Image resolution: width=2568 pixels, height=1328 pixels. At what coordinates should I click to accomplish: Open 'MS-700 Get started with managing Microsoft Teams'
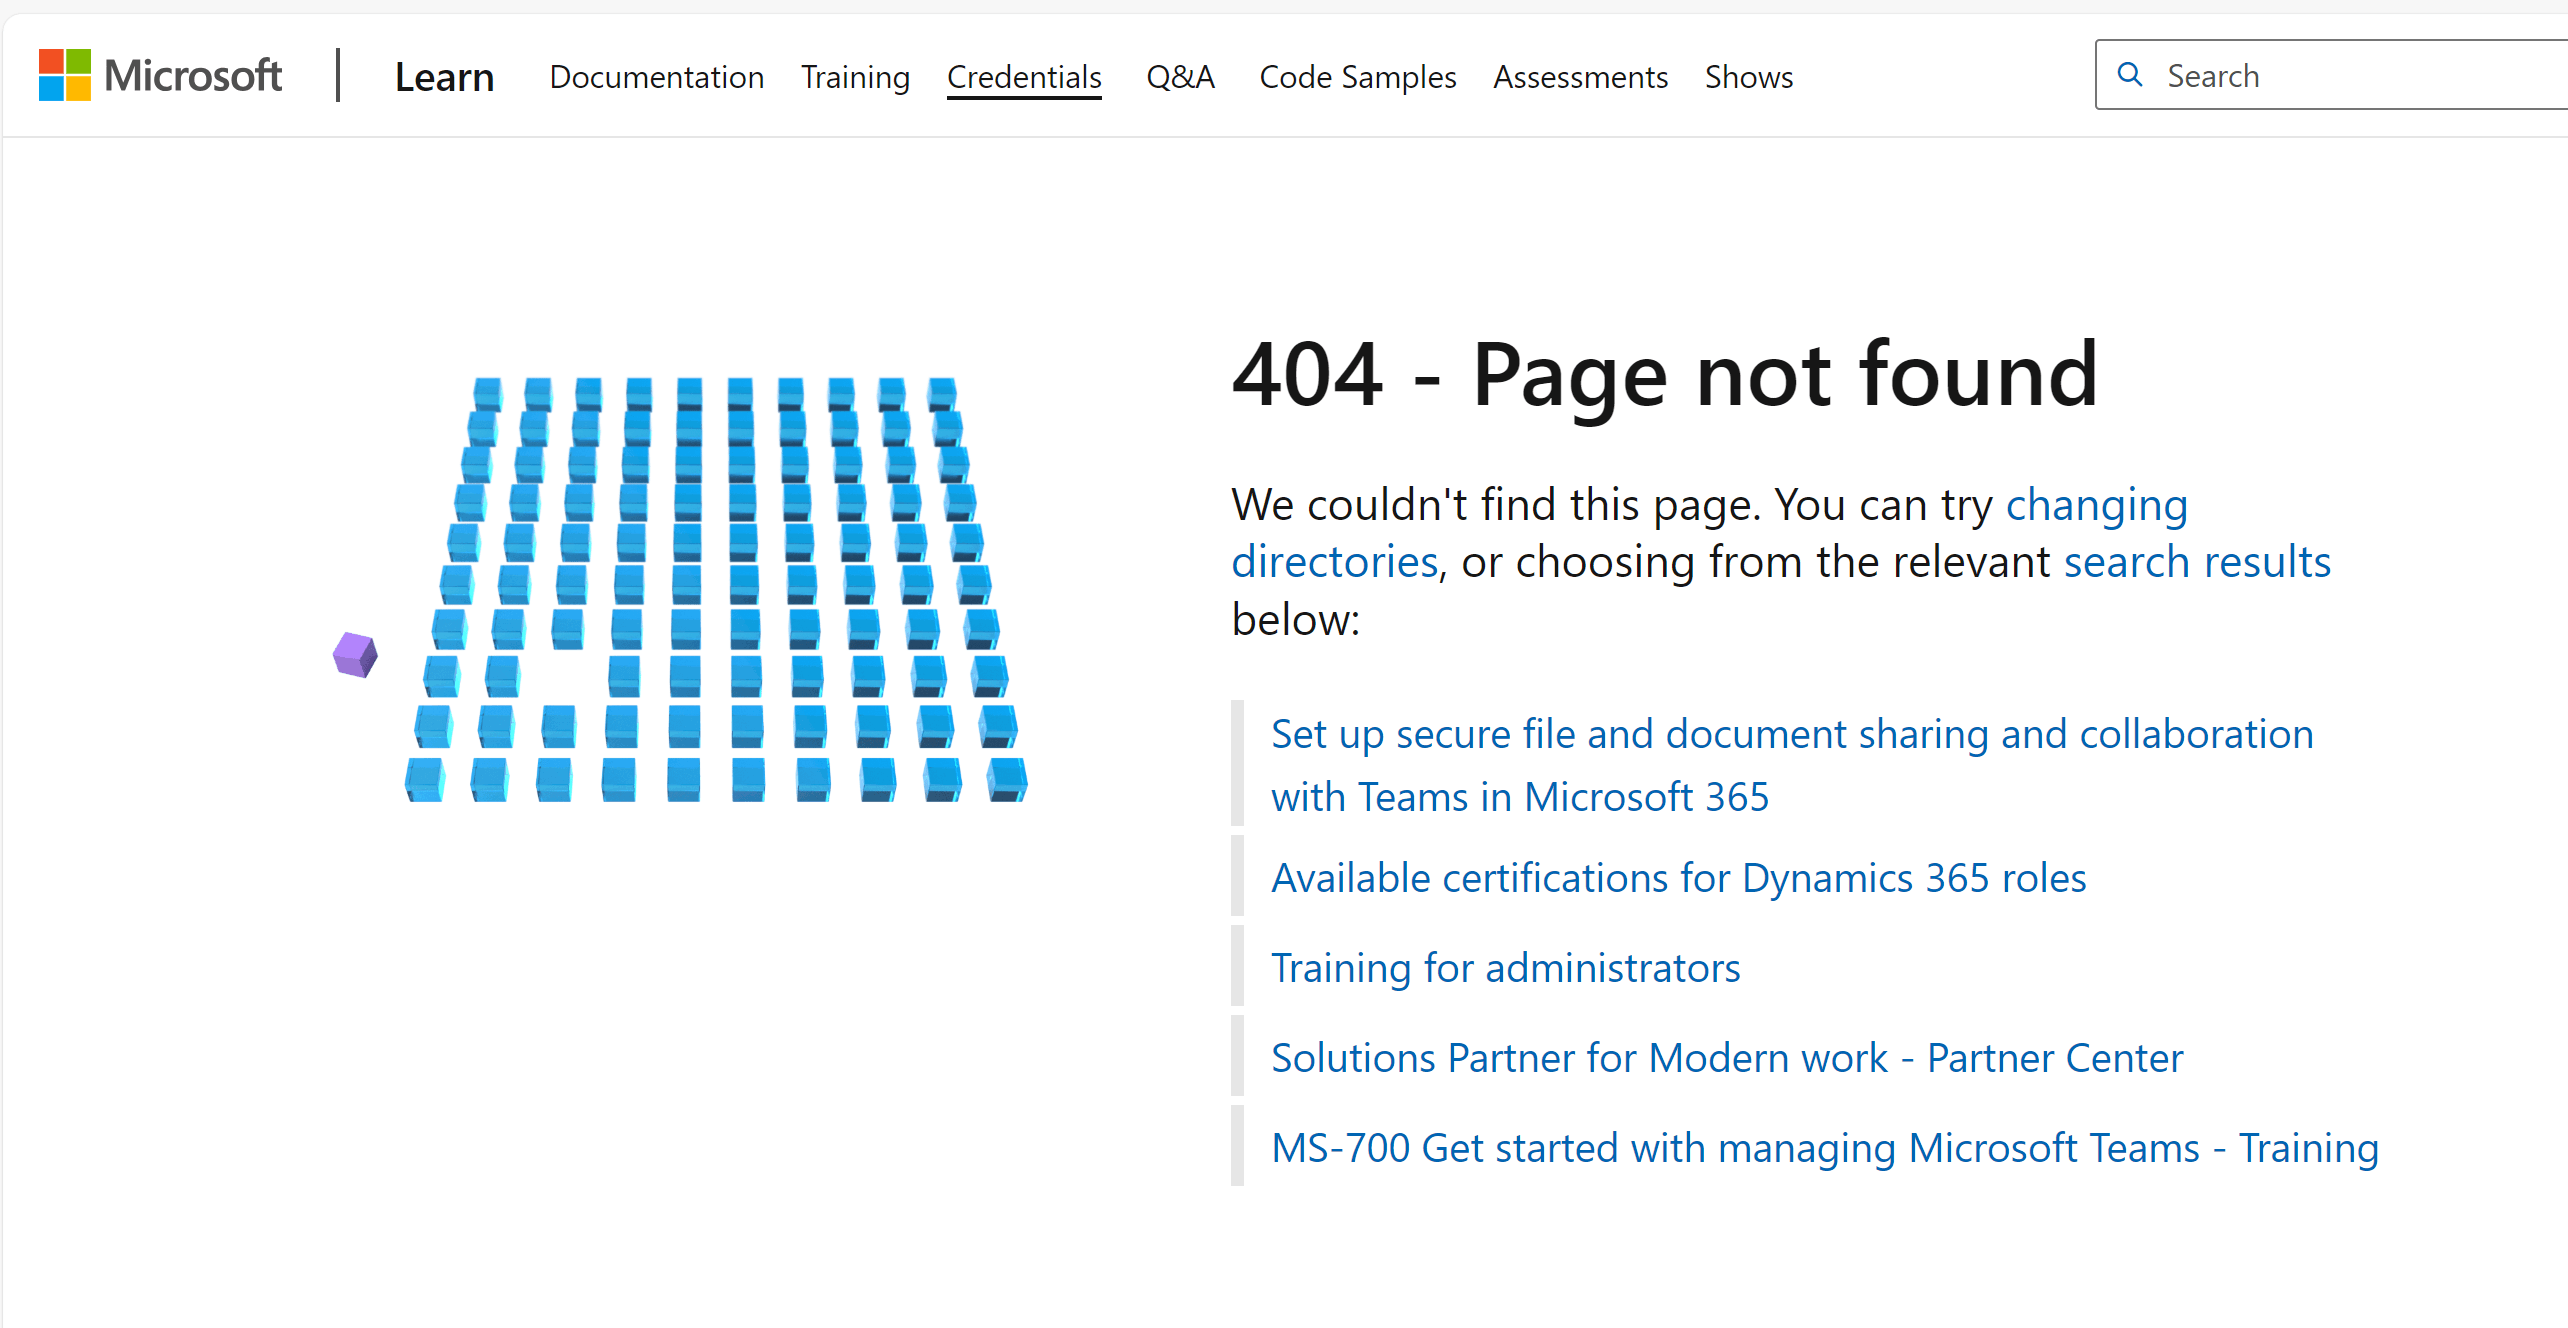click(1824, 1148)
